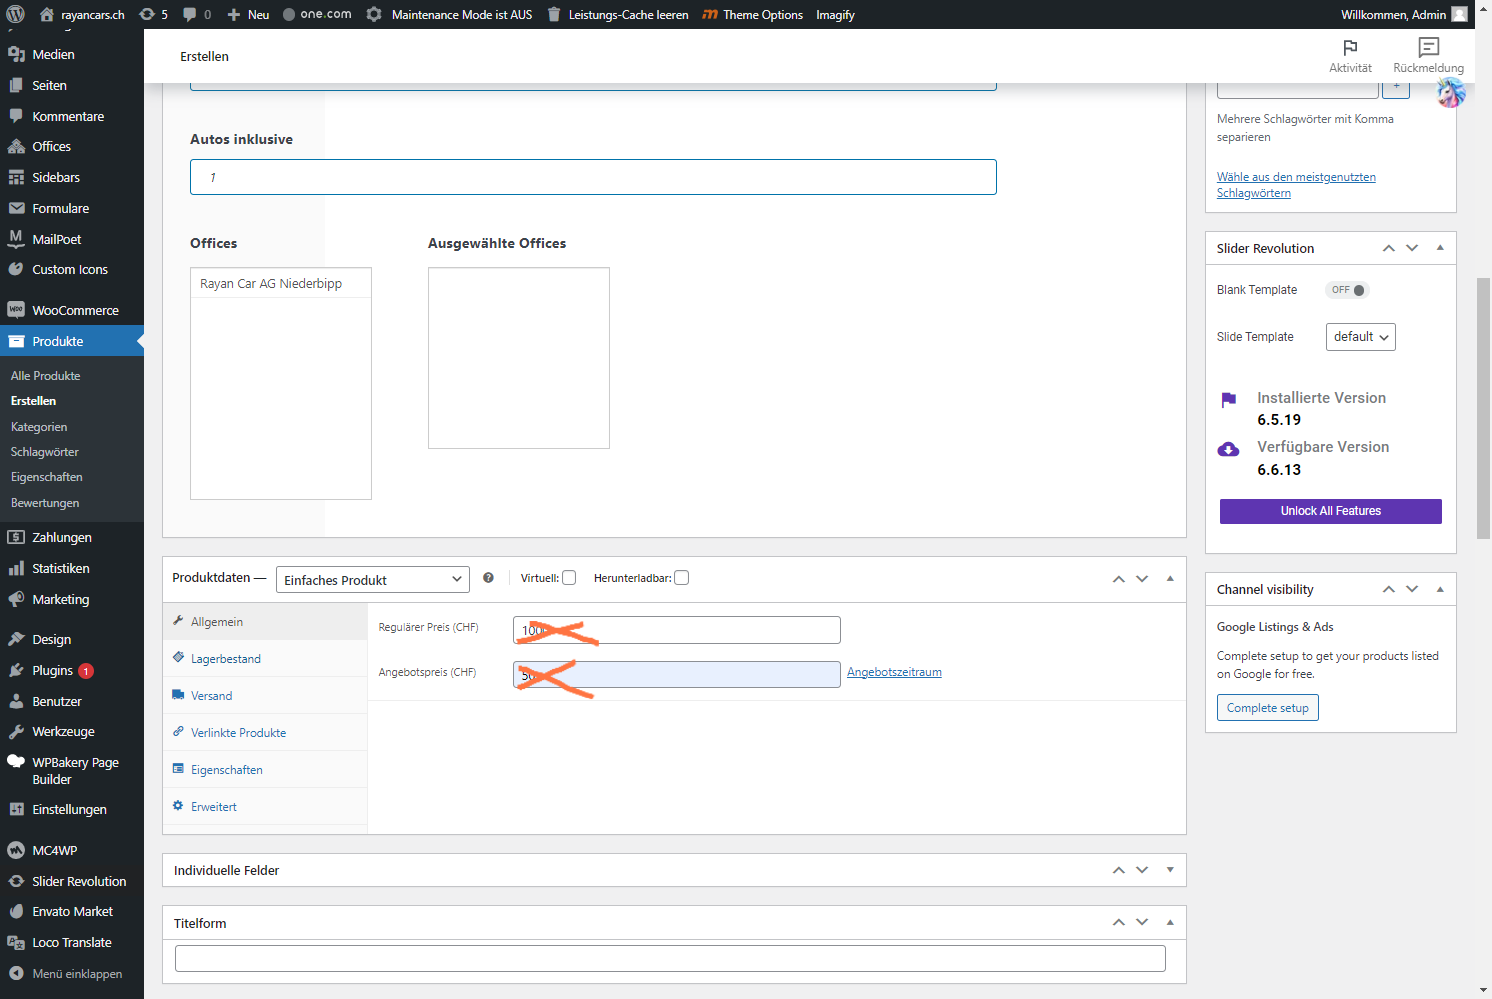
Task: Move the Slider Revolution panel down
Action: [1412, 248]
